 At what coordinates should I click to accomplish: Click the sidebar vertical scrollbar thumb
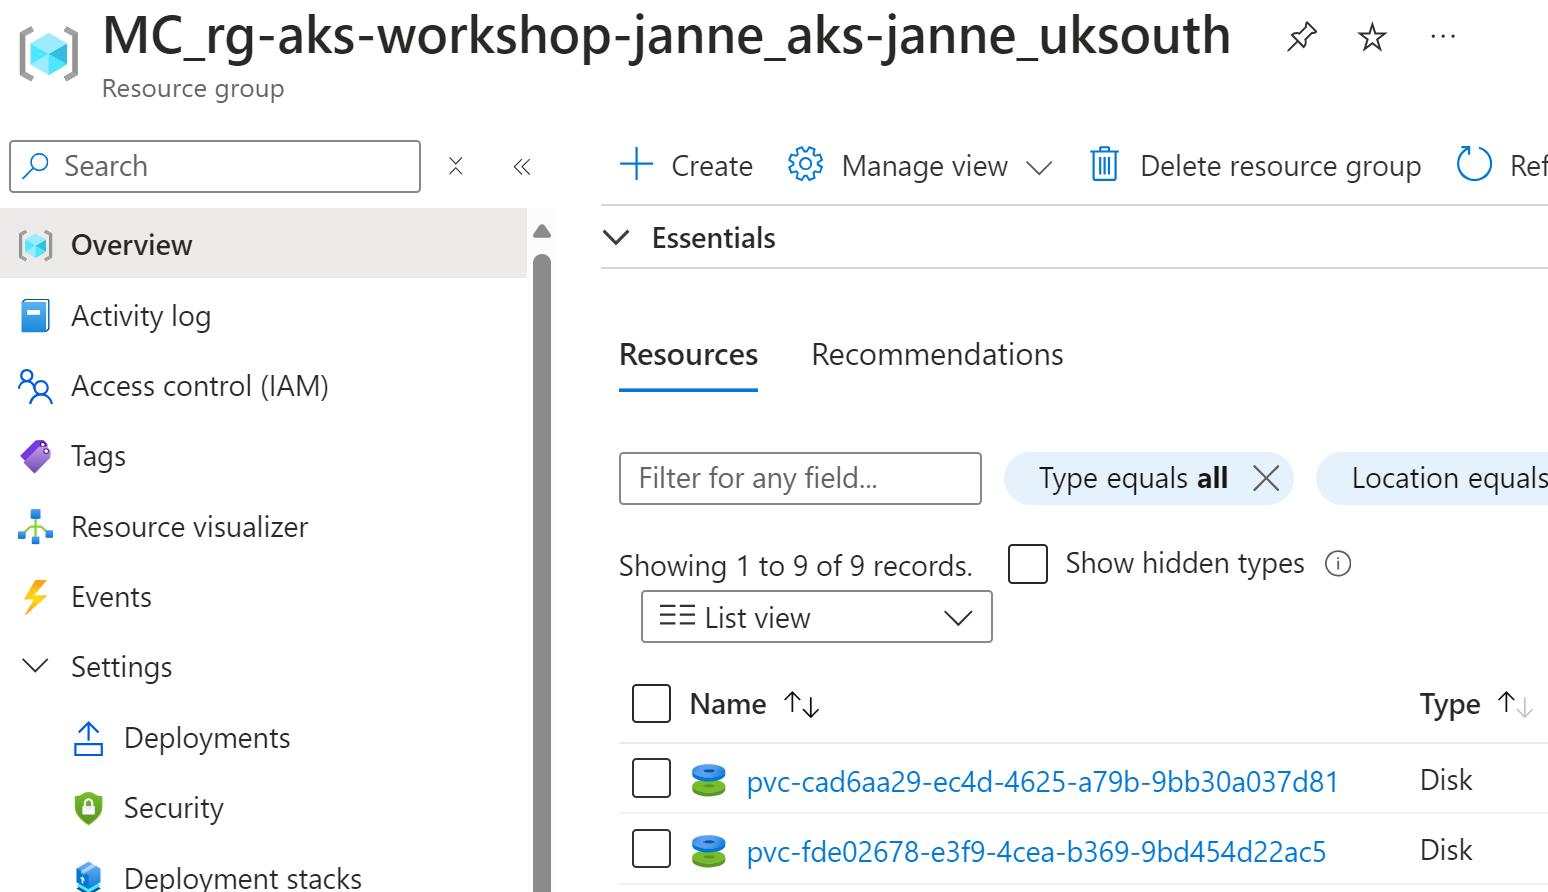click(x=542, y=573)
